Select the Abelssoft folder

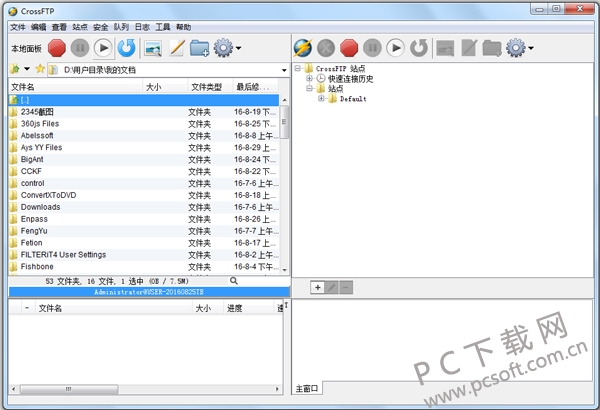144,136
